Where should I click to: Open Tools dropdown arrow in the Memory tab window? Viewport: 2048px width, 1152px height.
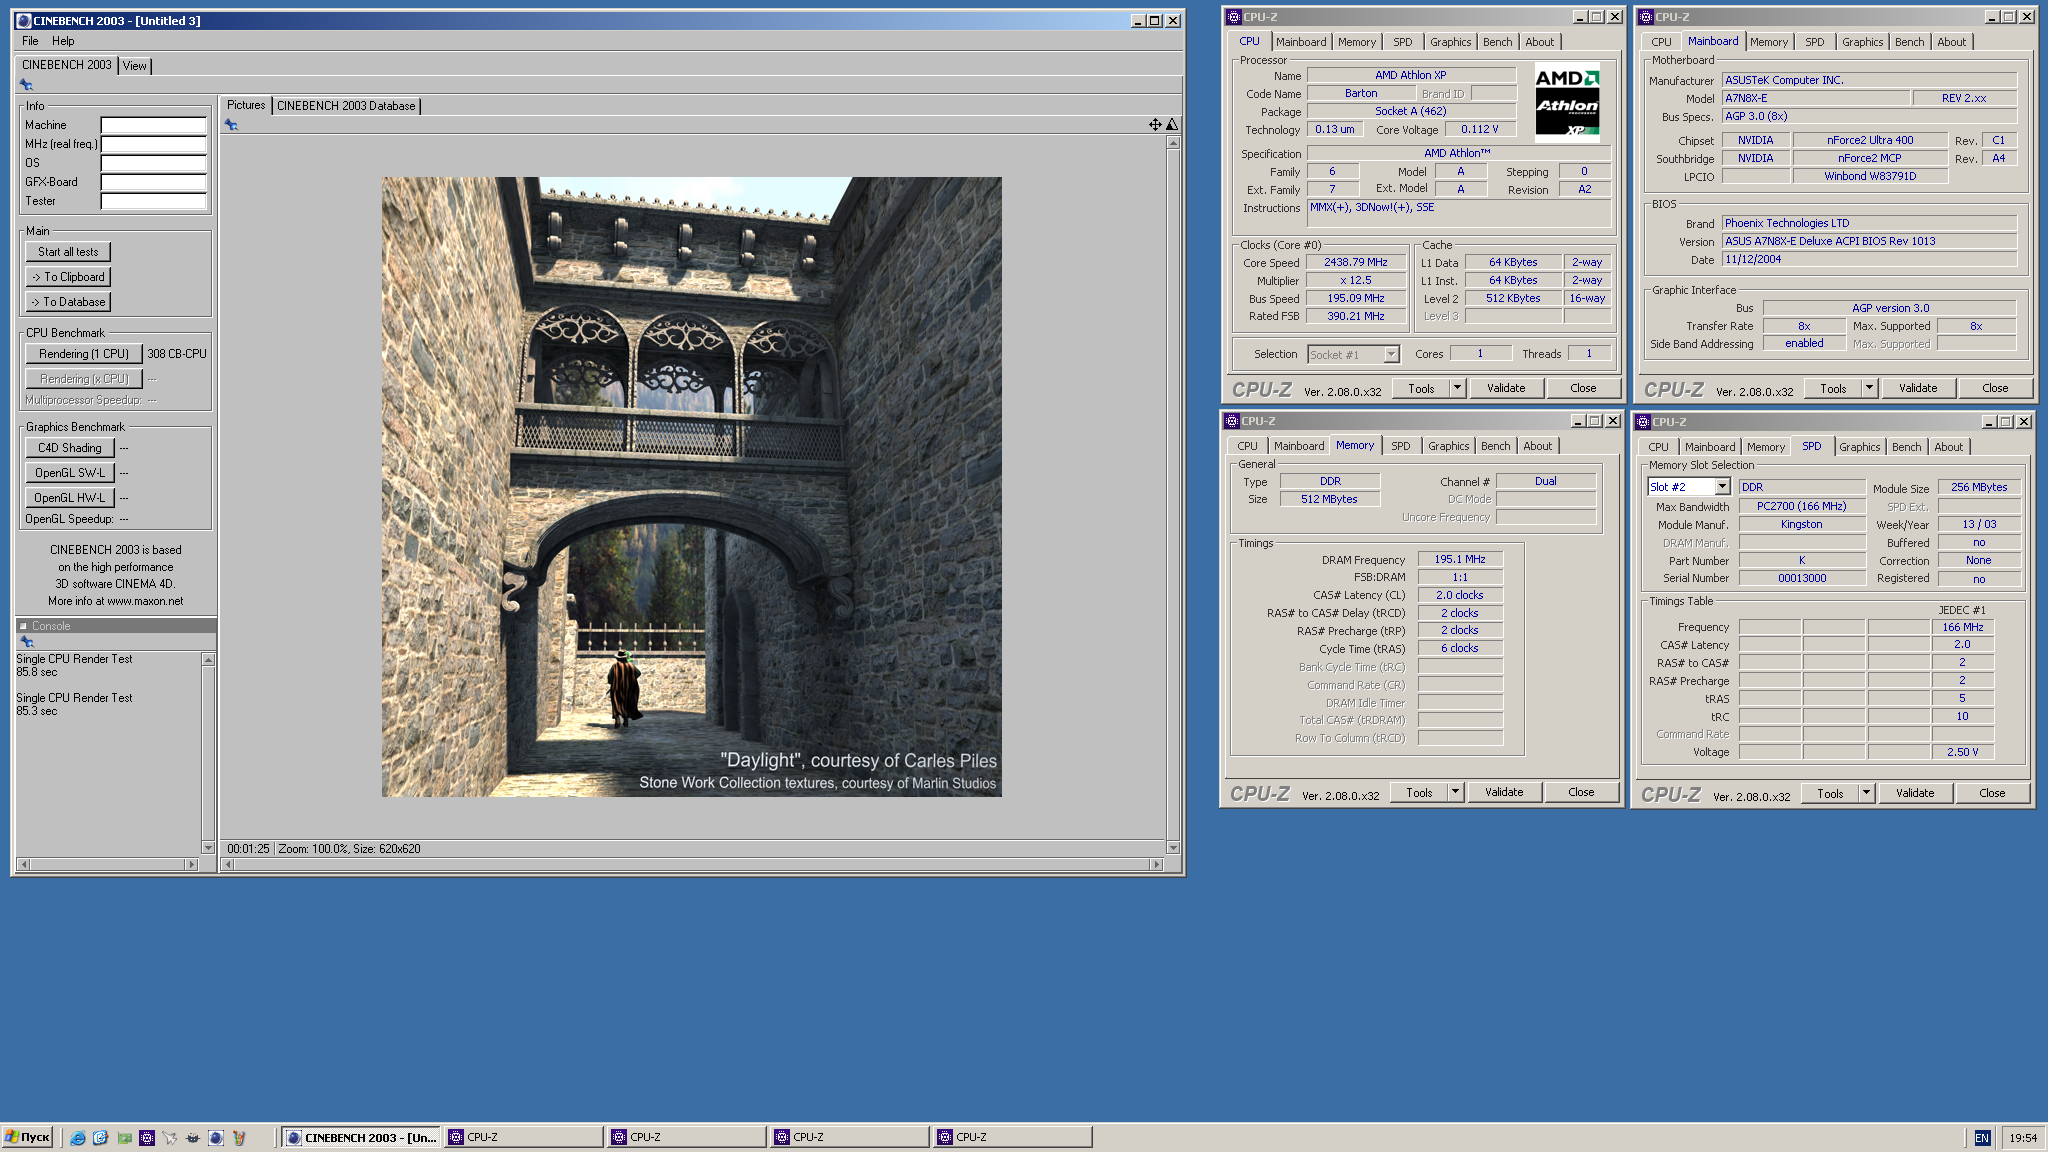click(1456, 792)
